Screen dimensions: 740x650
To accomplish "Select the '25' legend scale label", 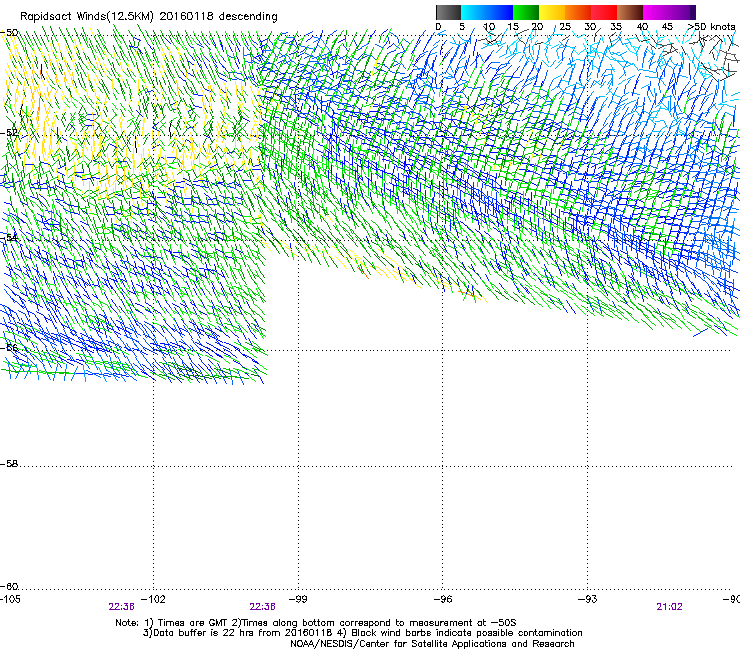I will tap(565, 27).
